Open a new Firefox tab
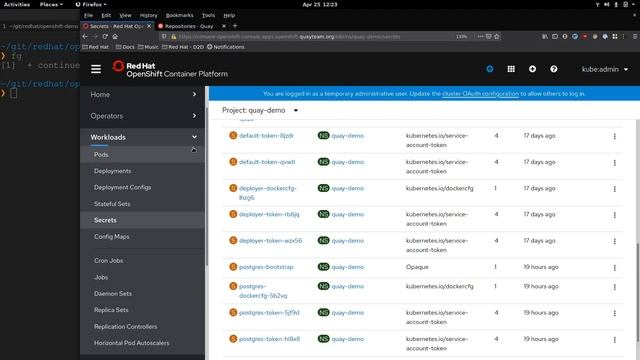The image size is (640, 360). [235, 26]
